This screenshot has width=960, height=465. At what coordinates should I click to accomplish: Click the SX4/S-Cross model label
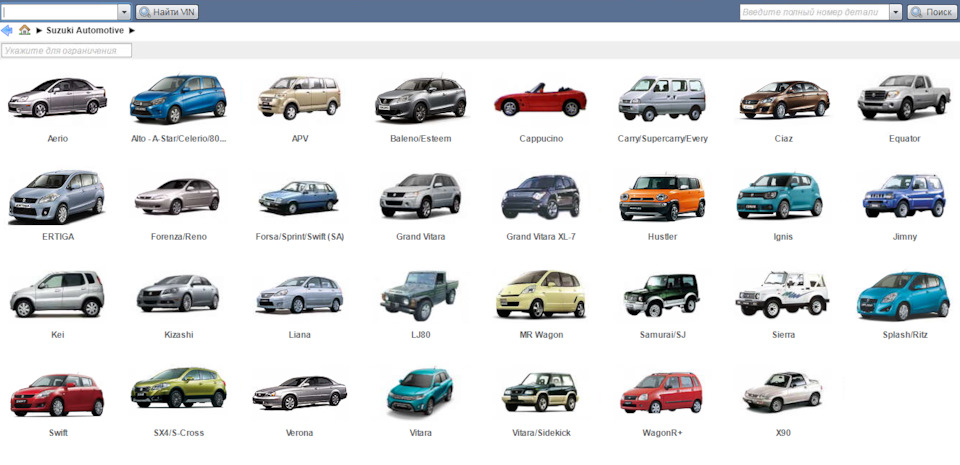(x=179, y=433)
